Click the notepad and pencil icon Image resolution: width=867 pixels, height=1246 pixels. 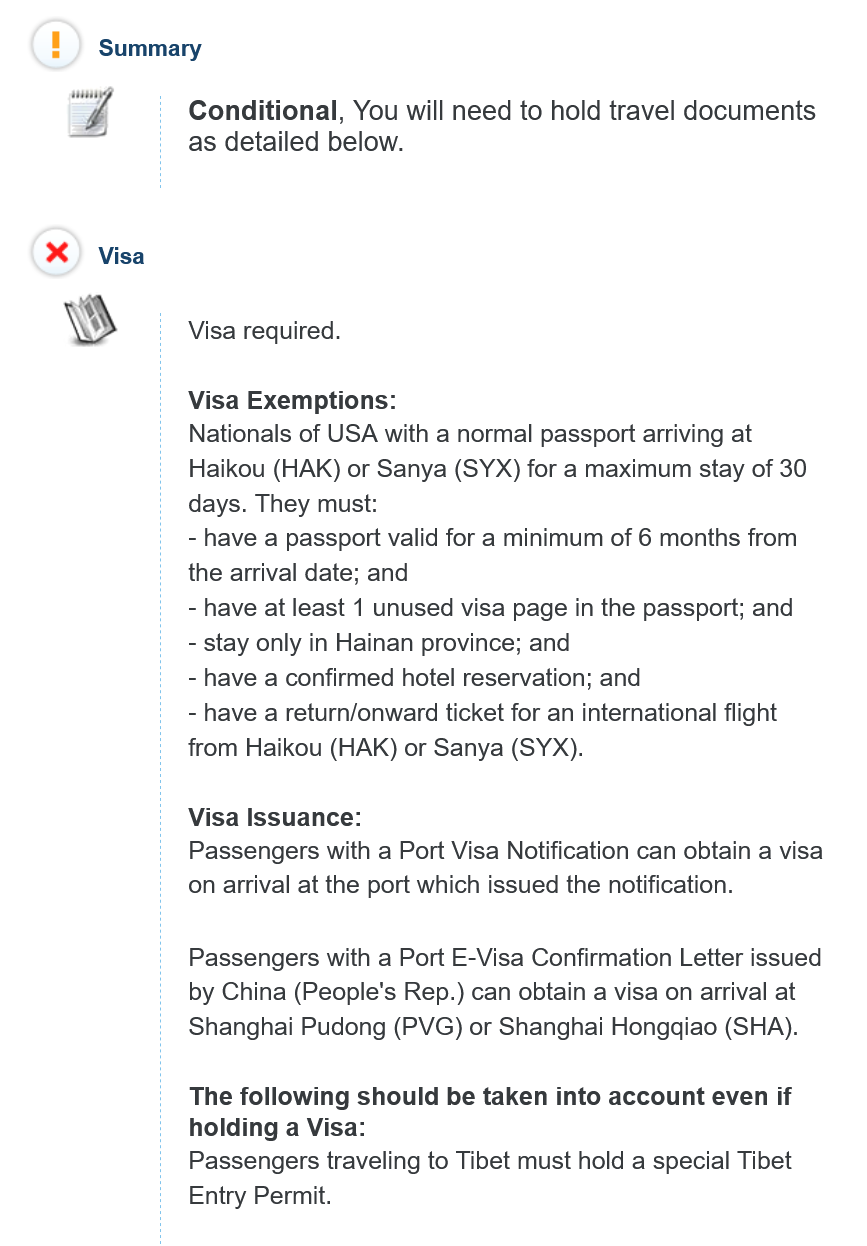coord(89,112)
